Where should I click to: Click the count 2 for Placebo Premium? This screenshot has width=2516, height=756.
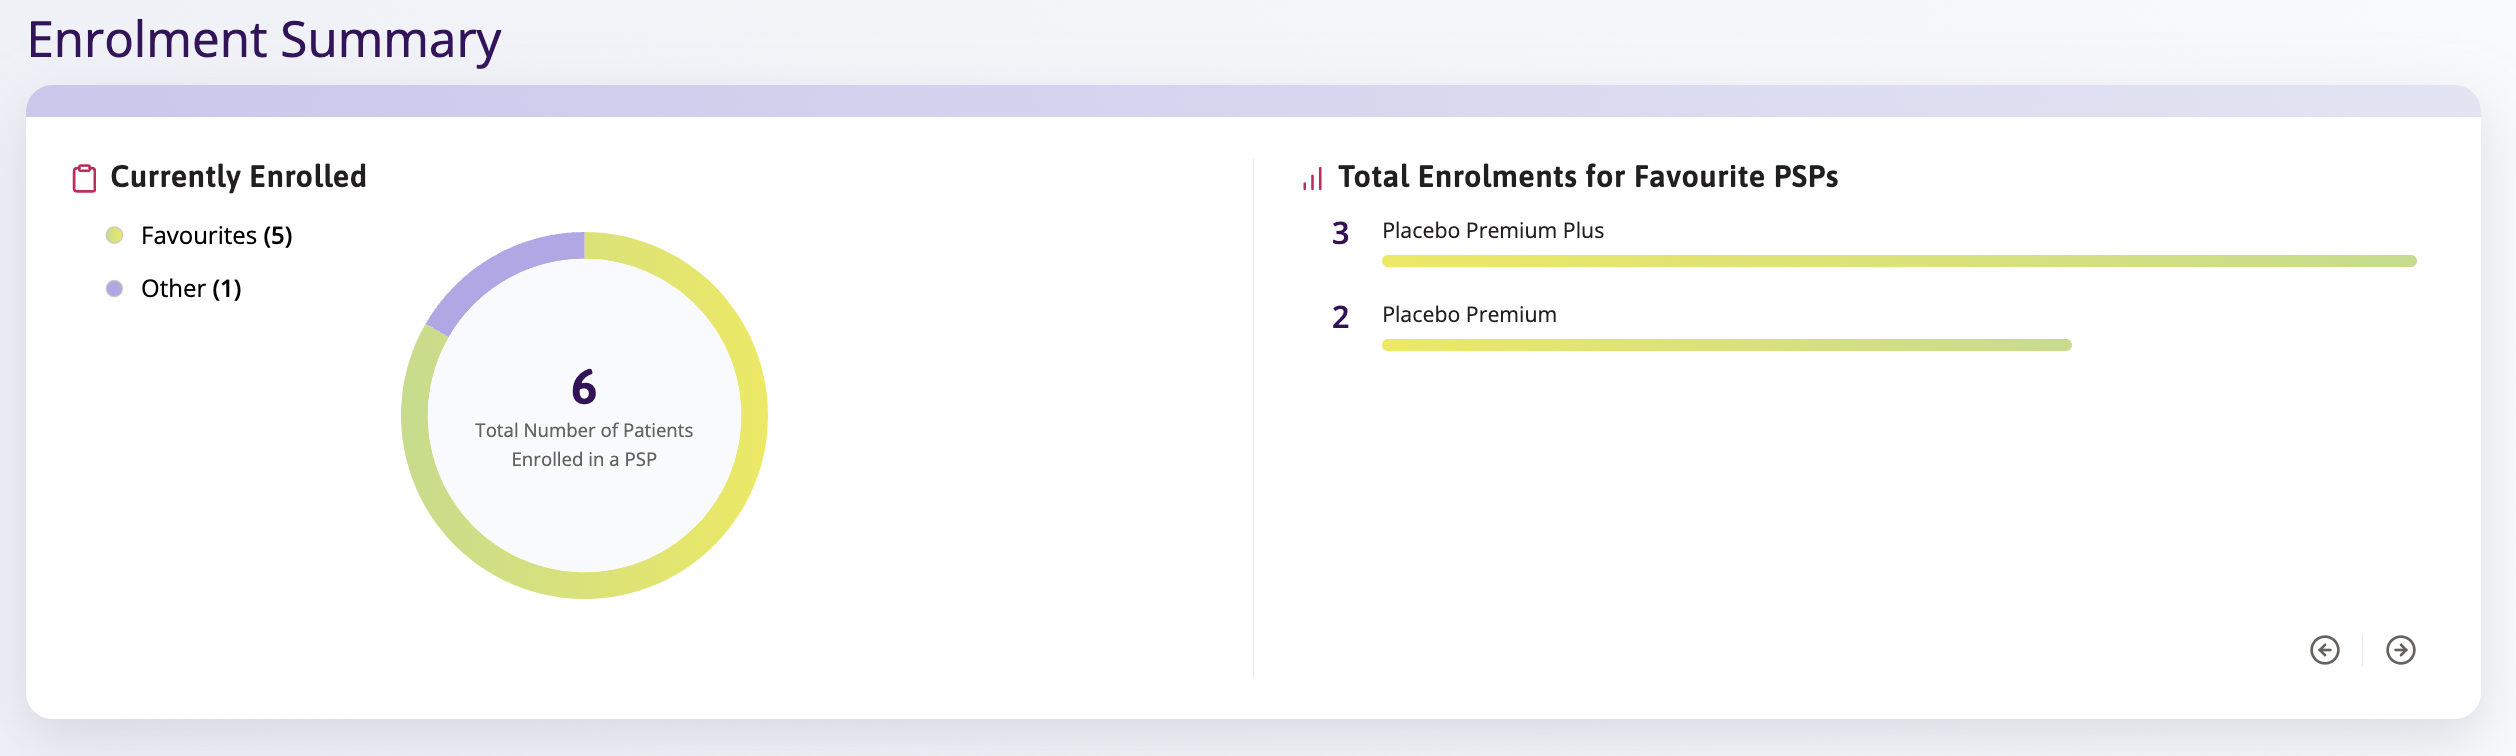point(1341,317)
